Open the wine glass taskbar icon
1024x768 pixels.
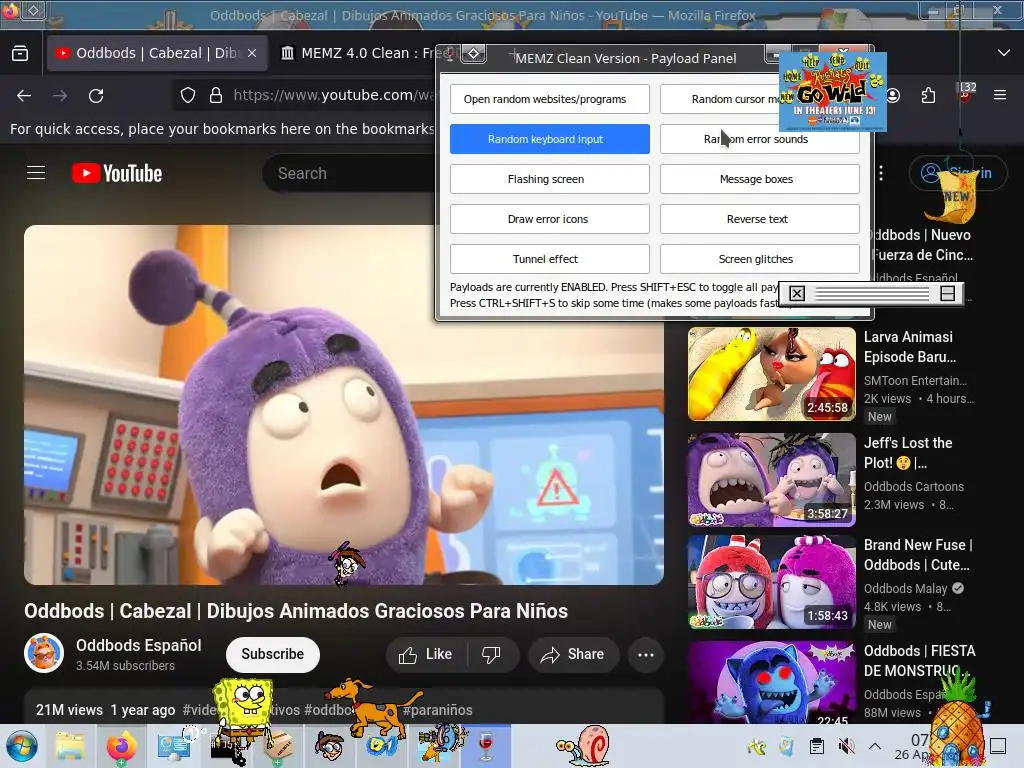click(x=485, y=746)
